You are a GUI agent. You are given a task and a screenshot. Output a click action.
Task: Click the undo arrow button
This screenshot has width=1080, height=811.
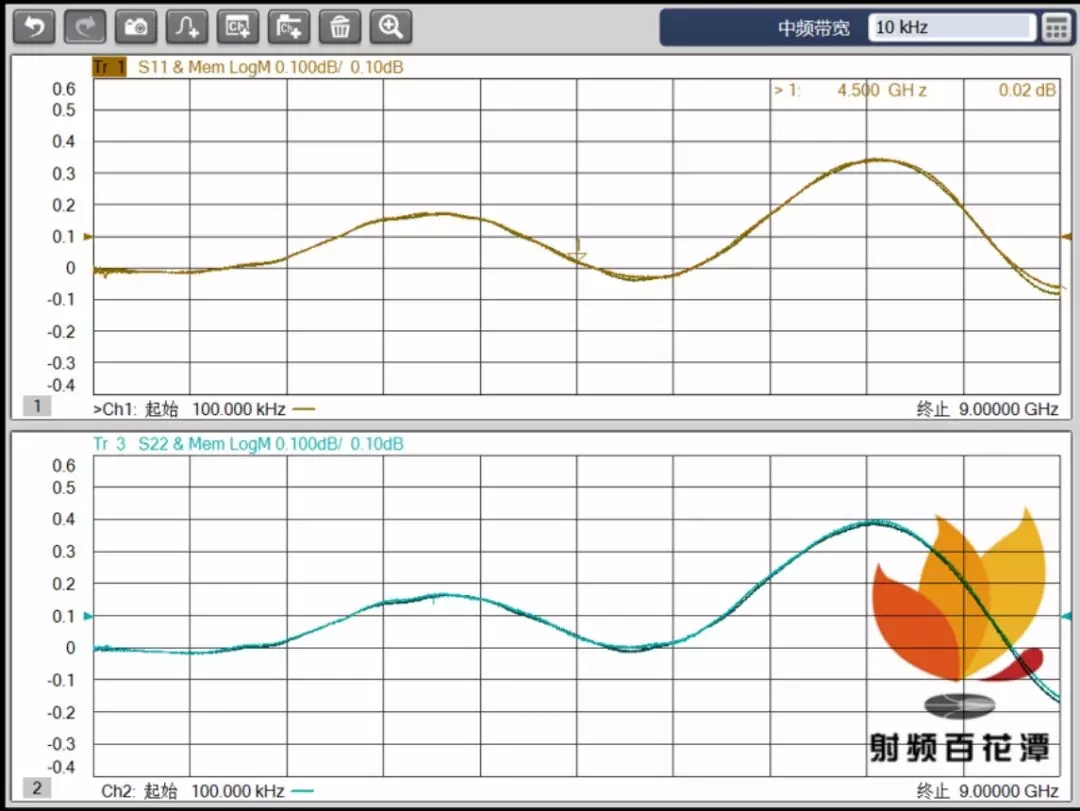click(34, 28)
